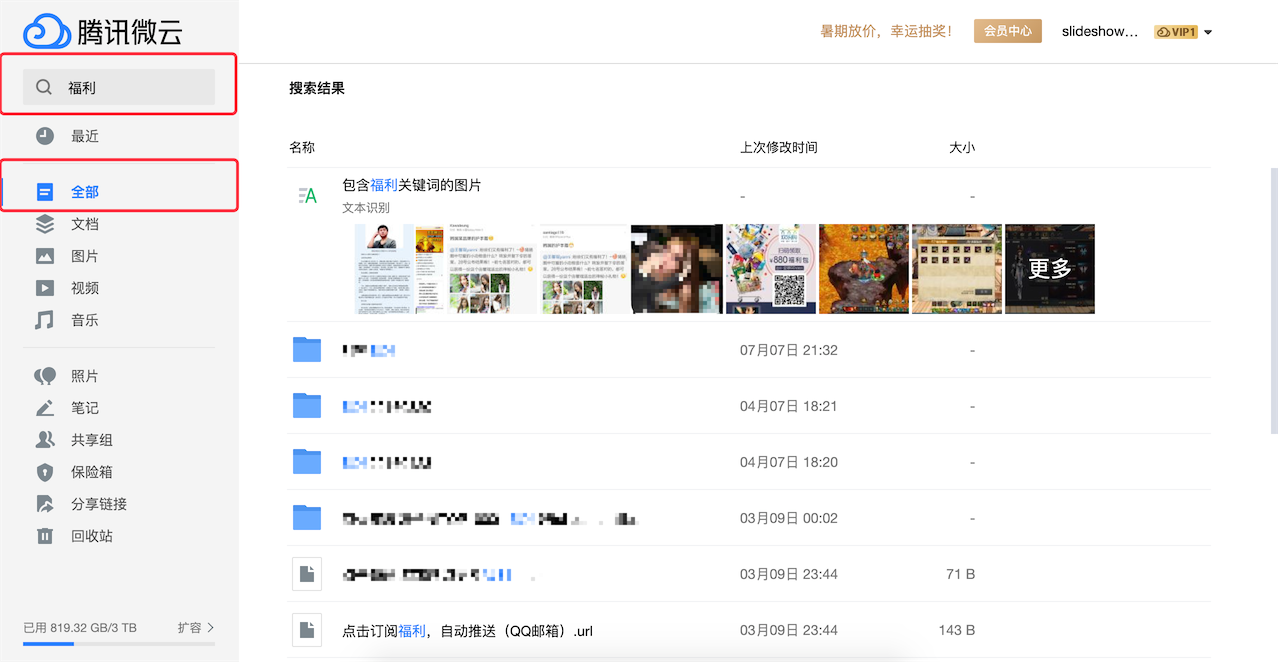Open the 视频 video play icon
The height and width of the screenshot is (662, 1278).
(x=45, y=288)
